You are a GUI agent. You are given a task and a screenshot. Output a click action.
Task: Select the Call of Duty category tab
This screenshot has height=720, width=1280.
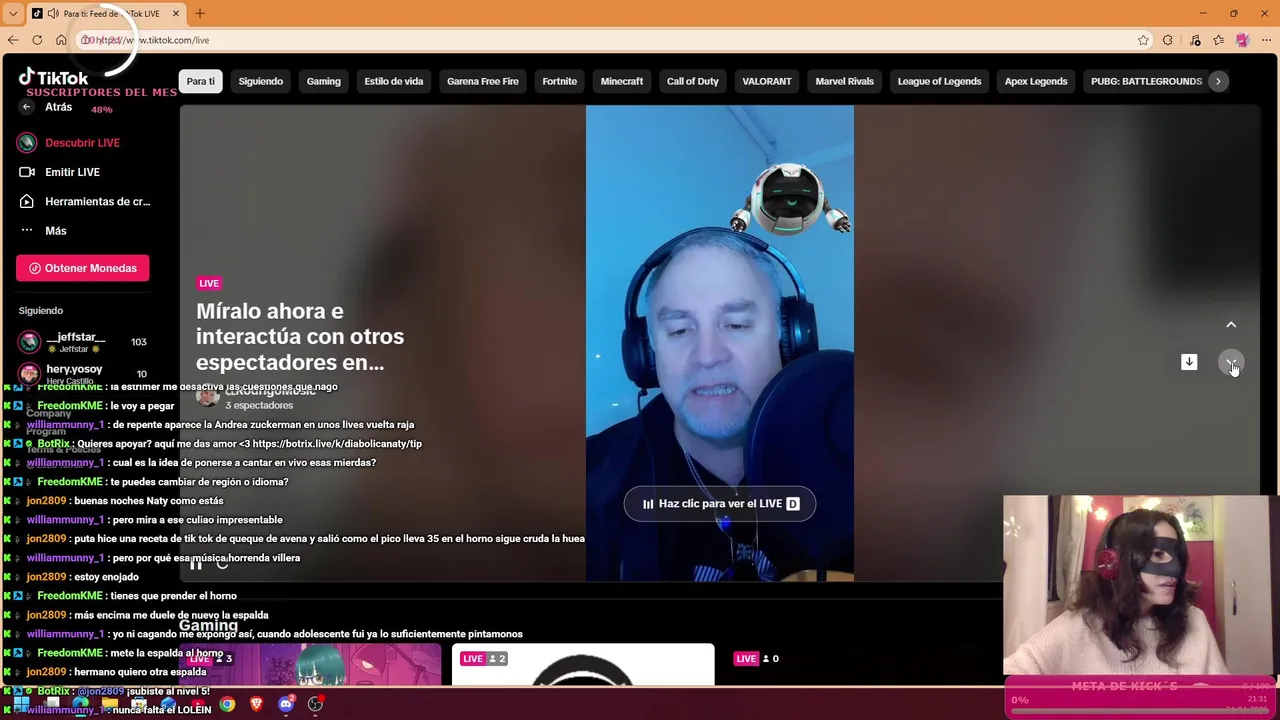click(692, 81)
